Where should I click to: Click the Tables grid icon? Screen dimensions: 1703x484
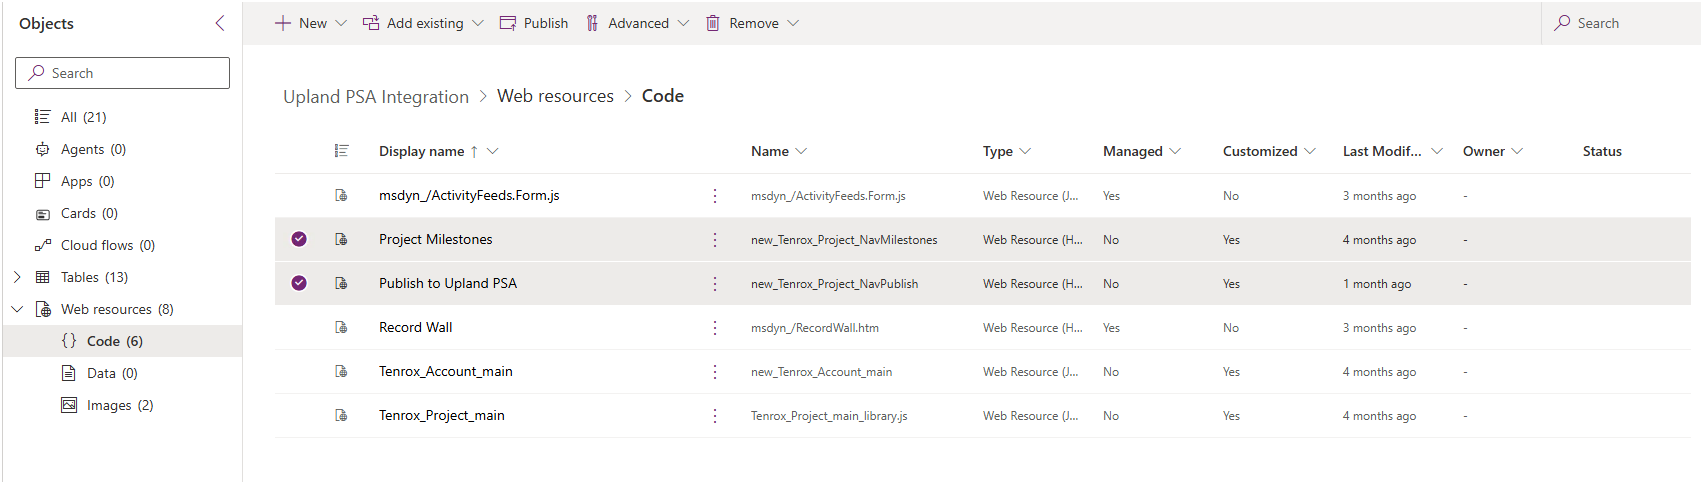pos(42,277)
